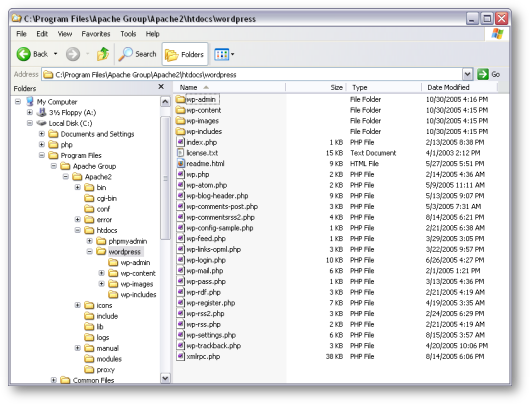Sort files by Size column header
Screen dimensions: 530x404
coord(316,88)
